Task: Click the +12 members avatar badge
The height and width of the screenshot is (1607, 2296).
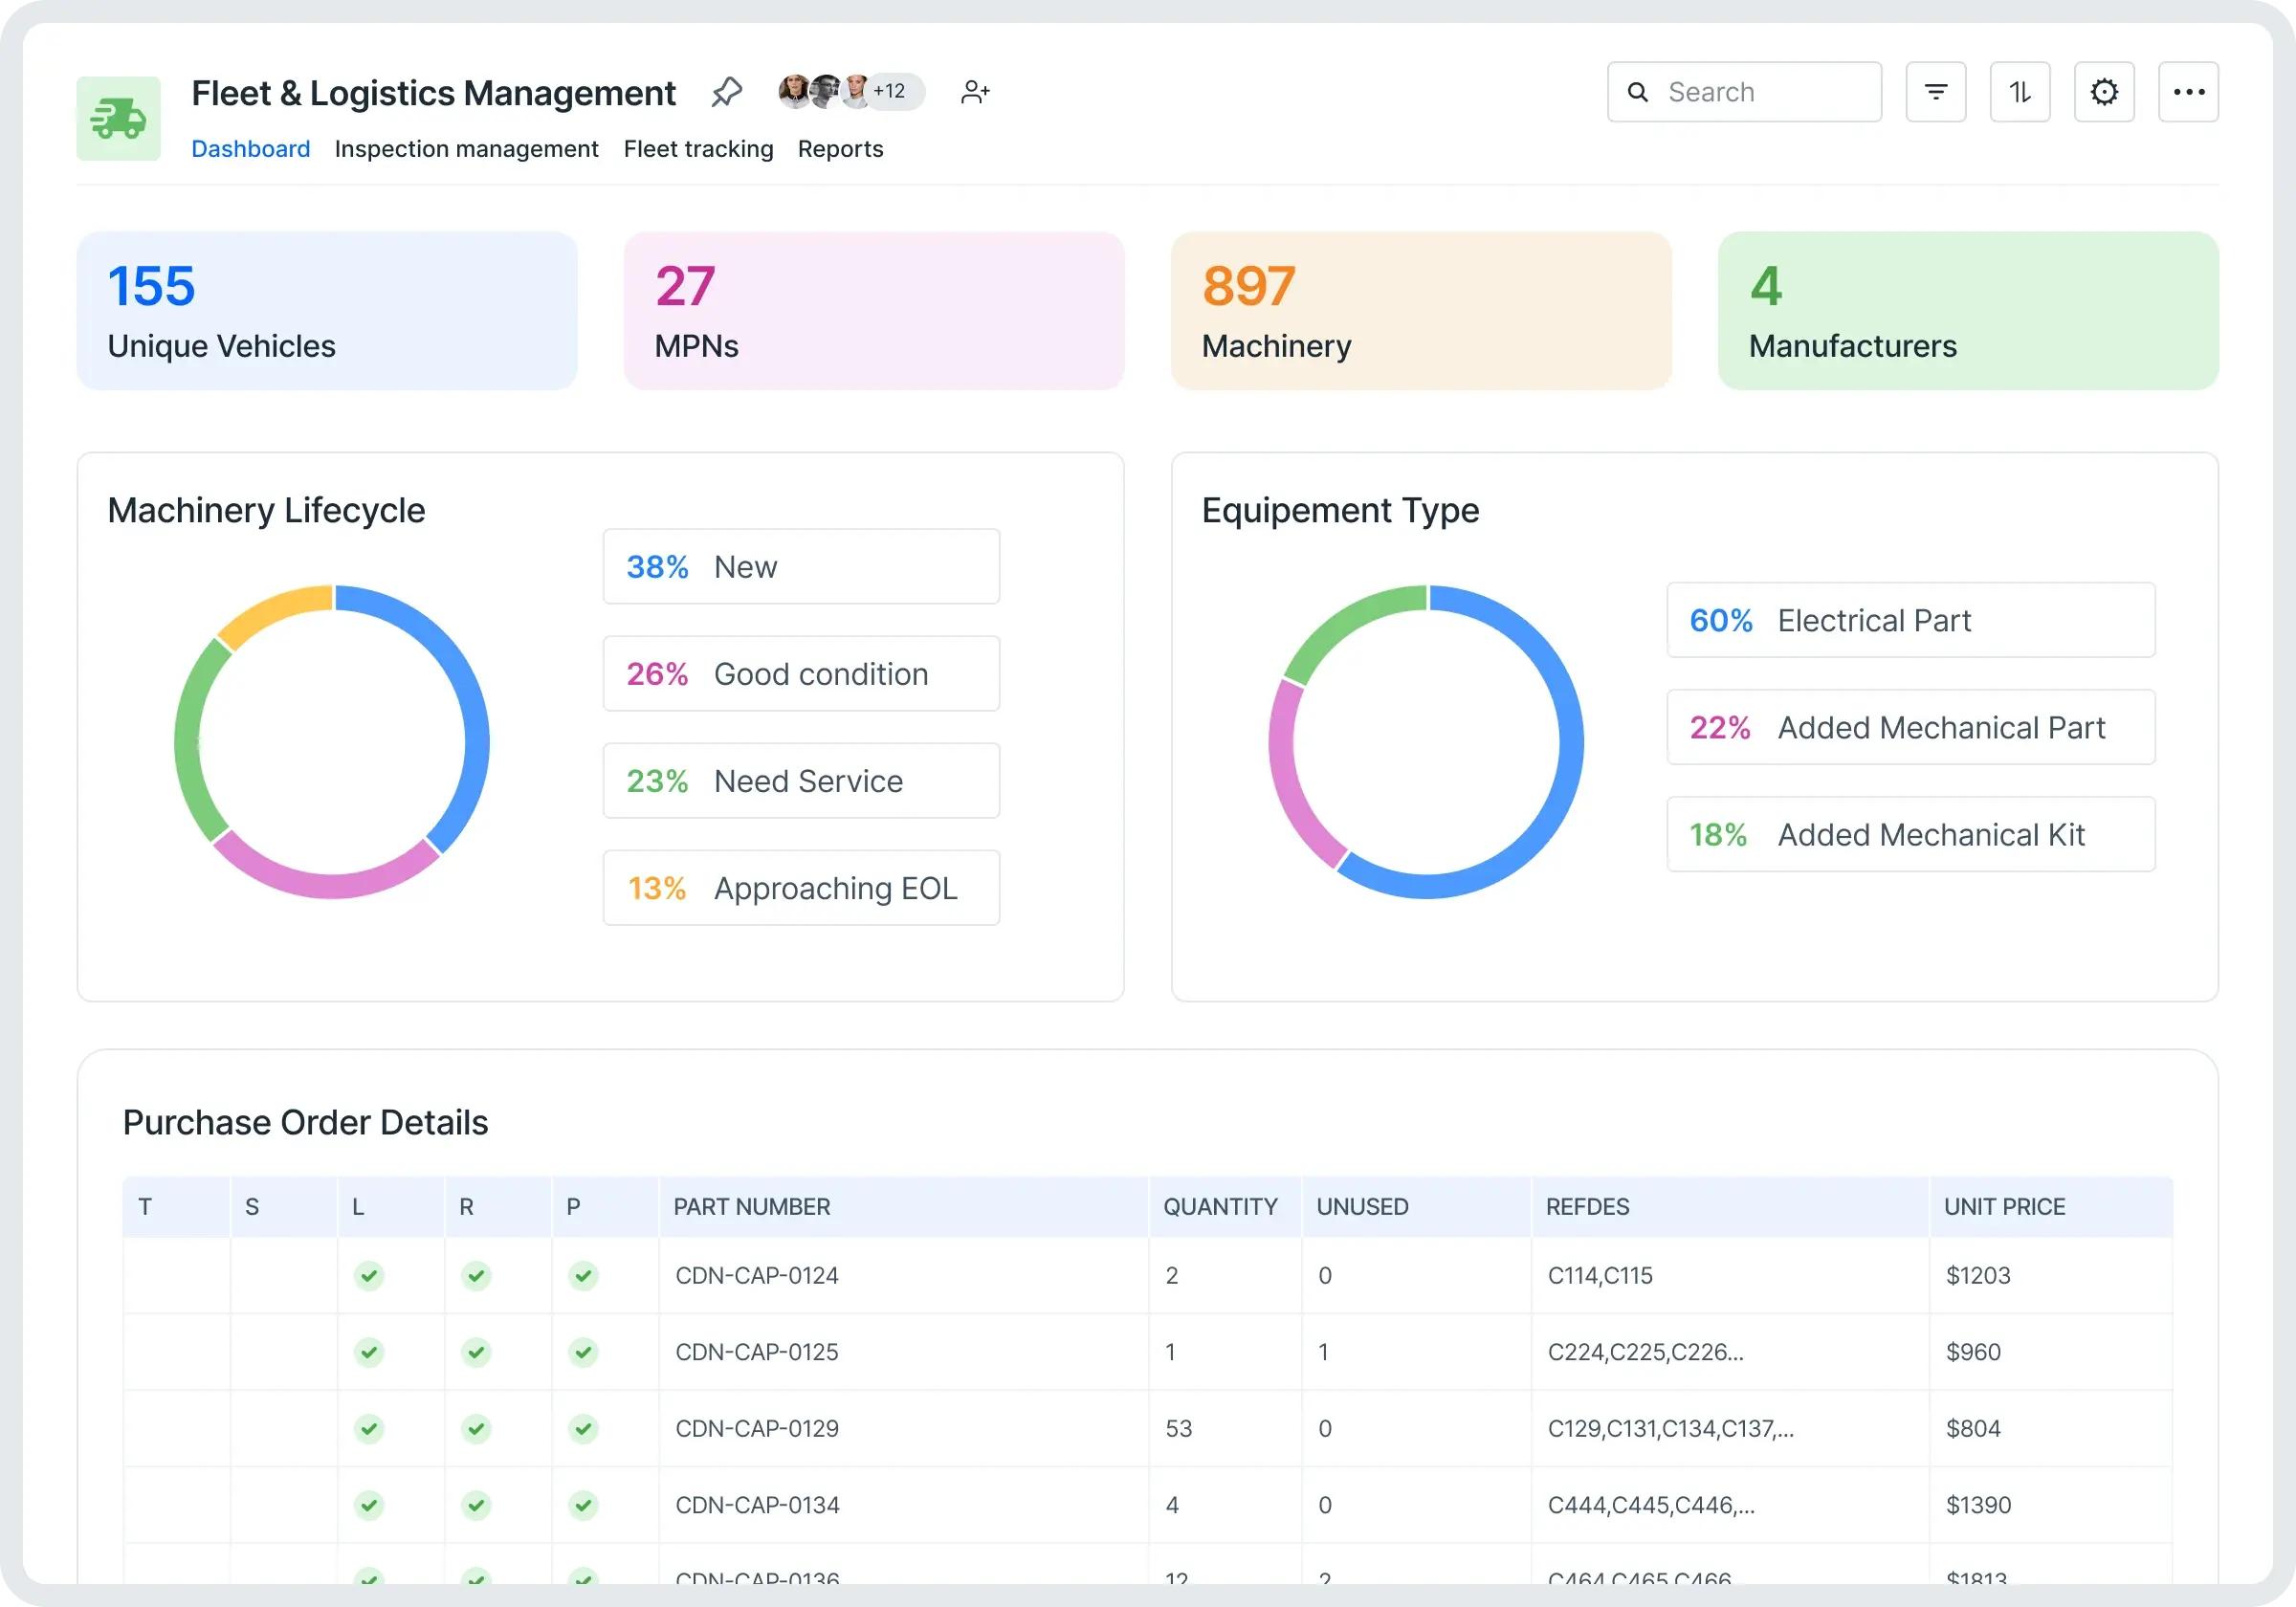Action: pos(890,91)
